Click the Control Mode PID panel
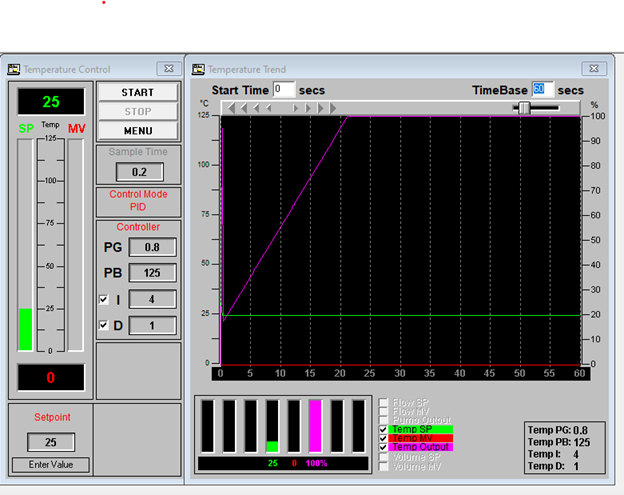The image size is (624, 495). coord(138,201)
